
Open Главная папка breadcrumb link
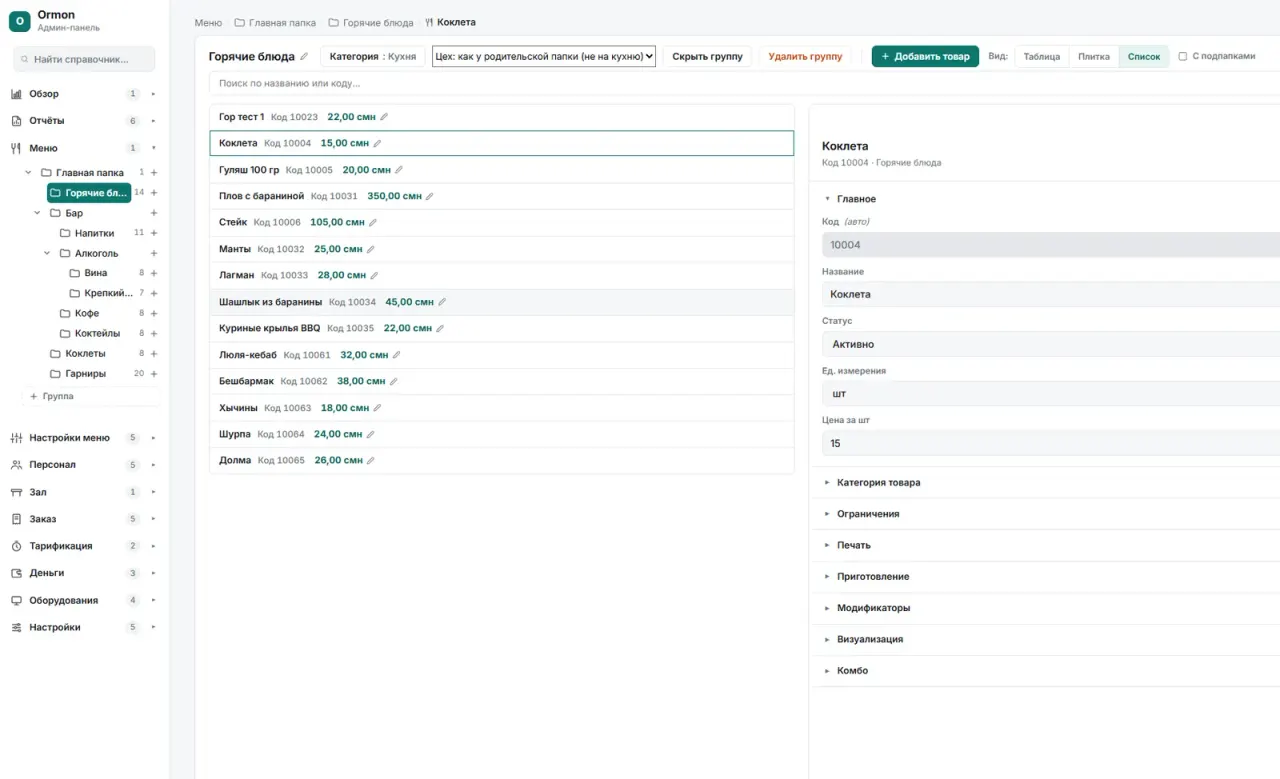[276, 22]
